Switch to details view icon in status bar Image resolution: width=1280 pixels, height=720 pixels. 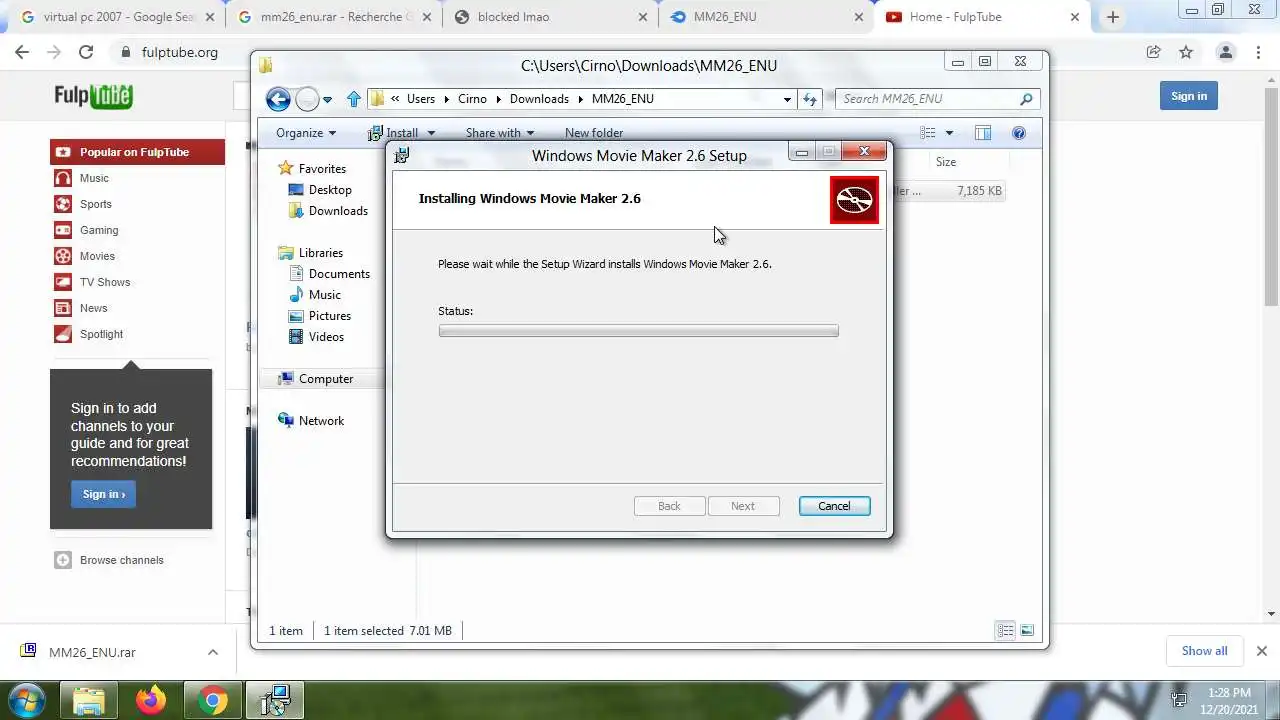click(x=1005, y=630)
